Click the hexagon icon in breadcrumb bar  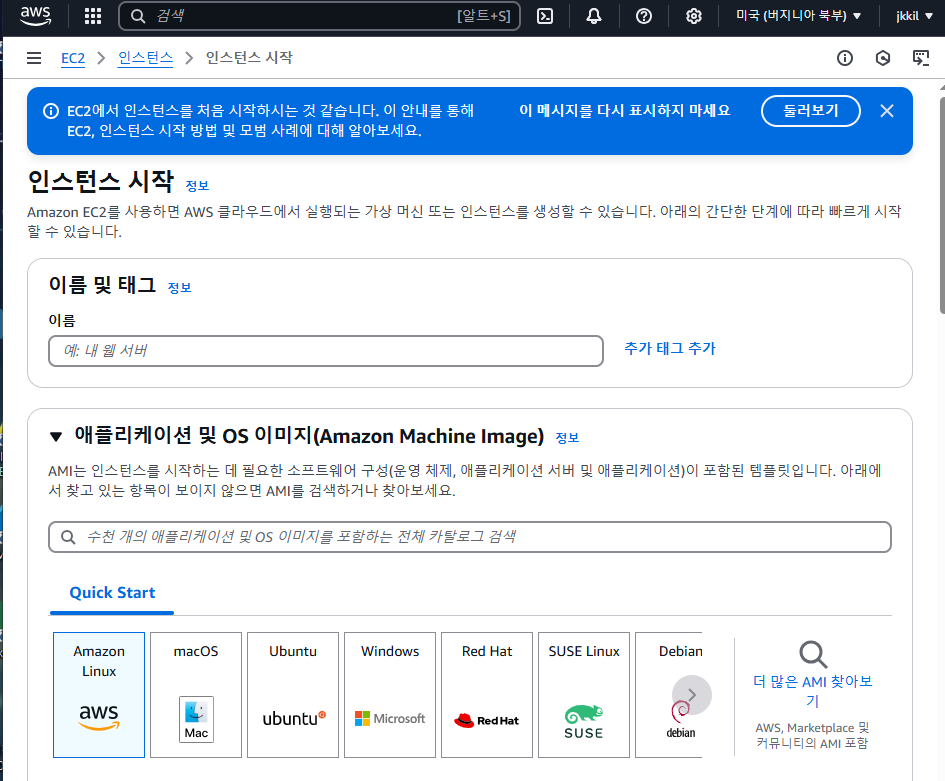click(883, 58)
